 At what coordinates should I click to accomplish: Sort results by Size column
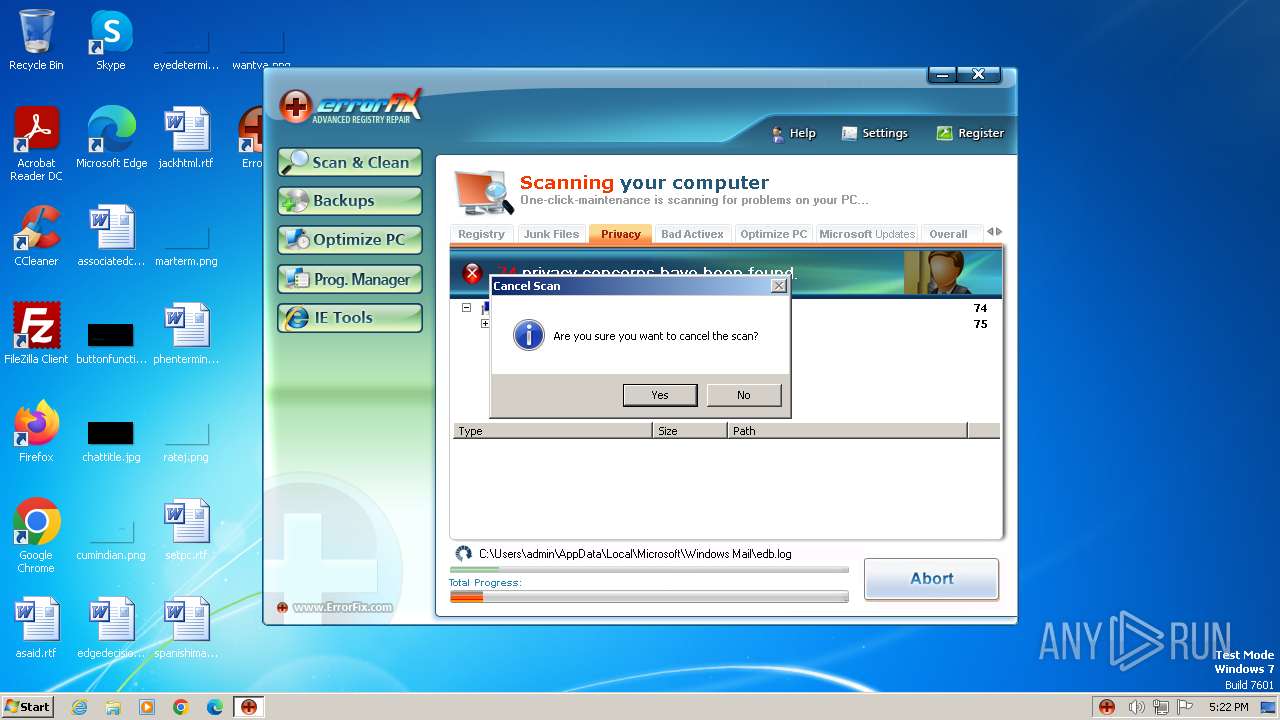point(690,431)
